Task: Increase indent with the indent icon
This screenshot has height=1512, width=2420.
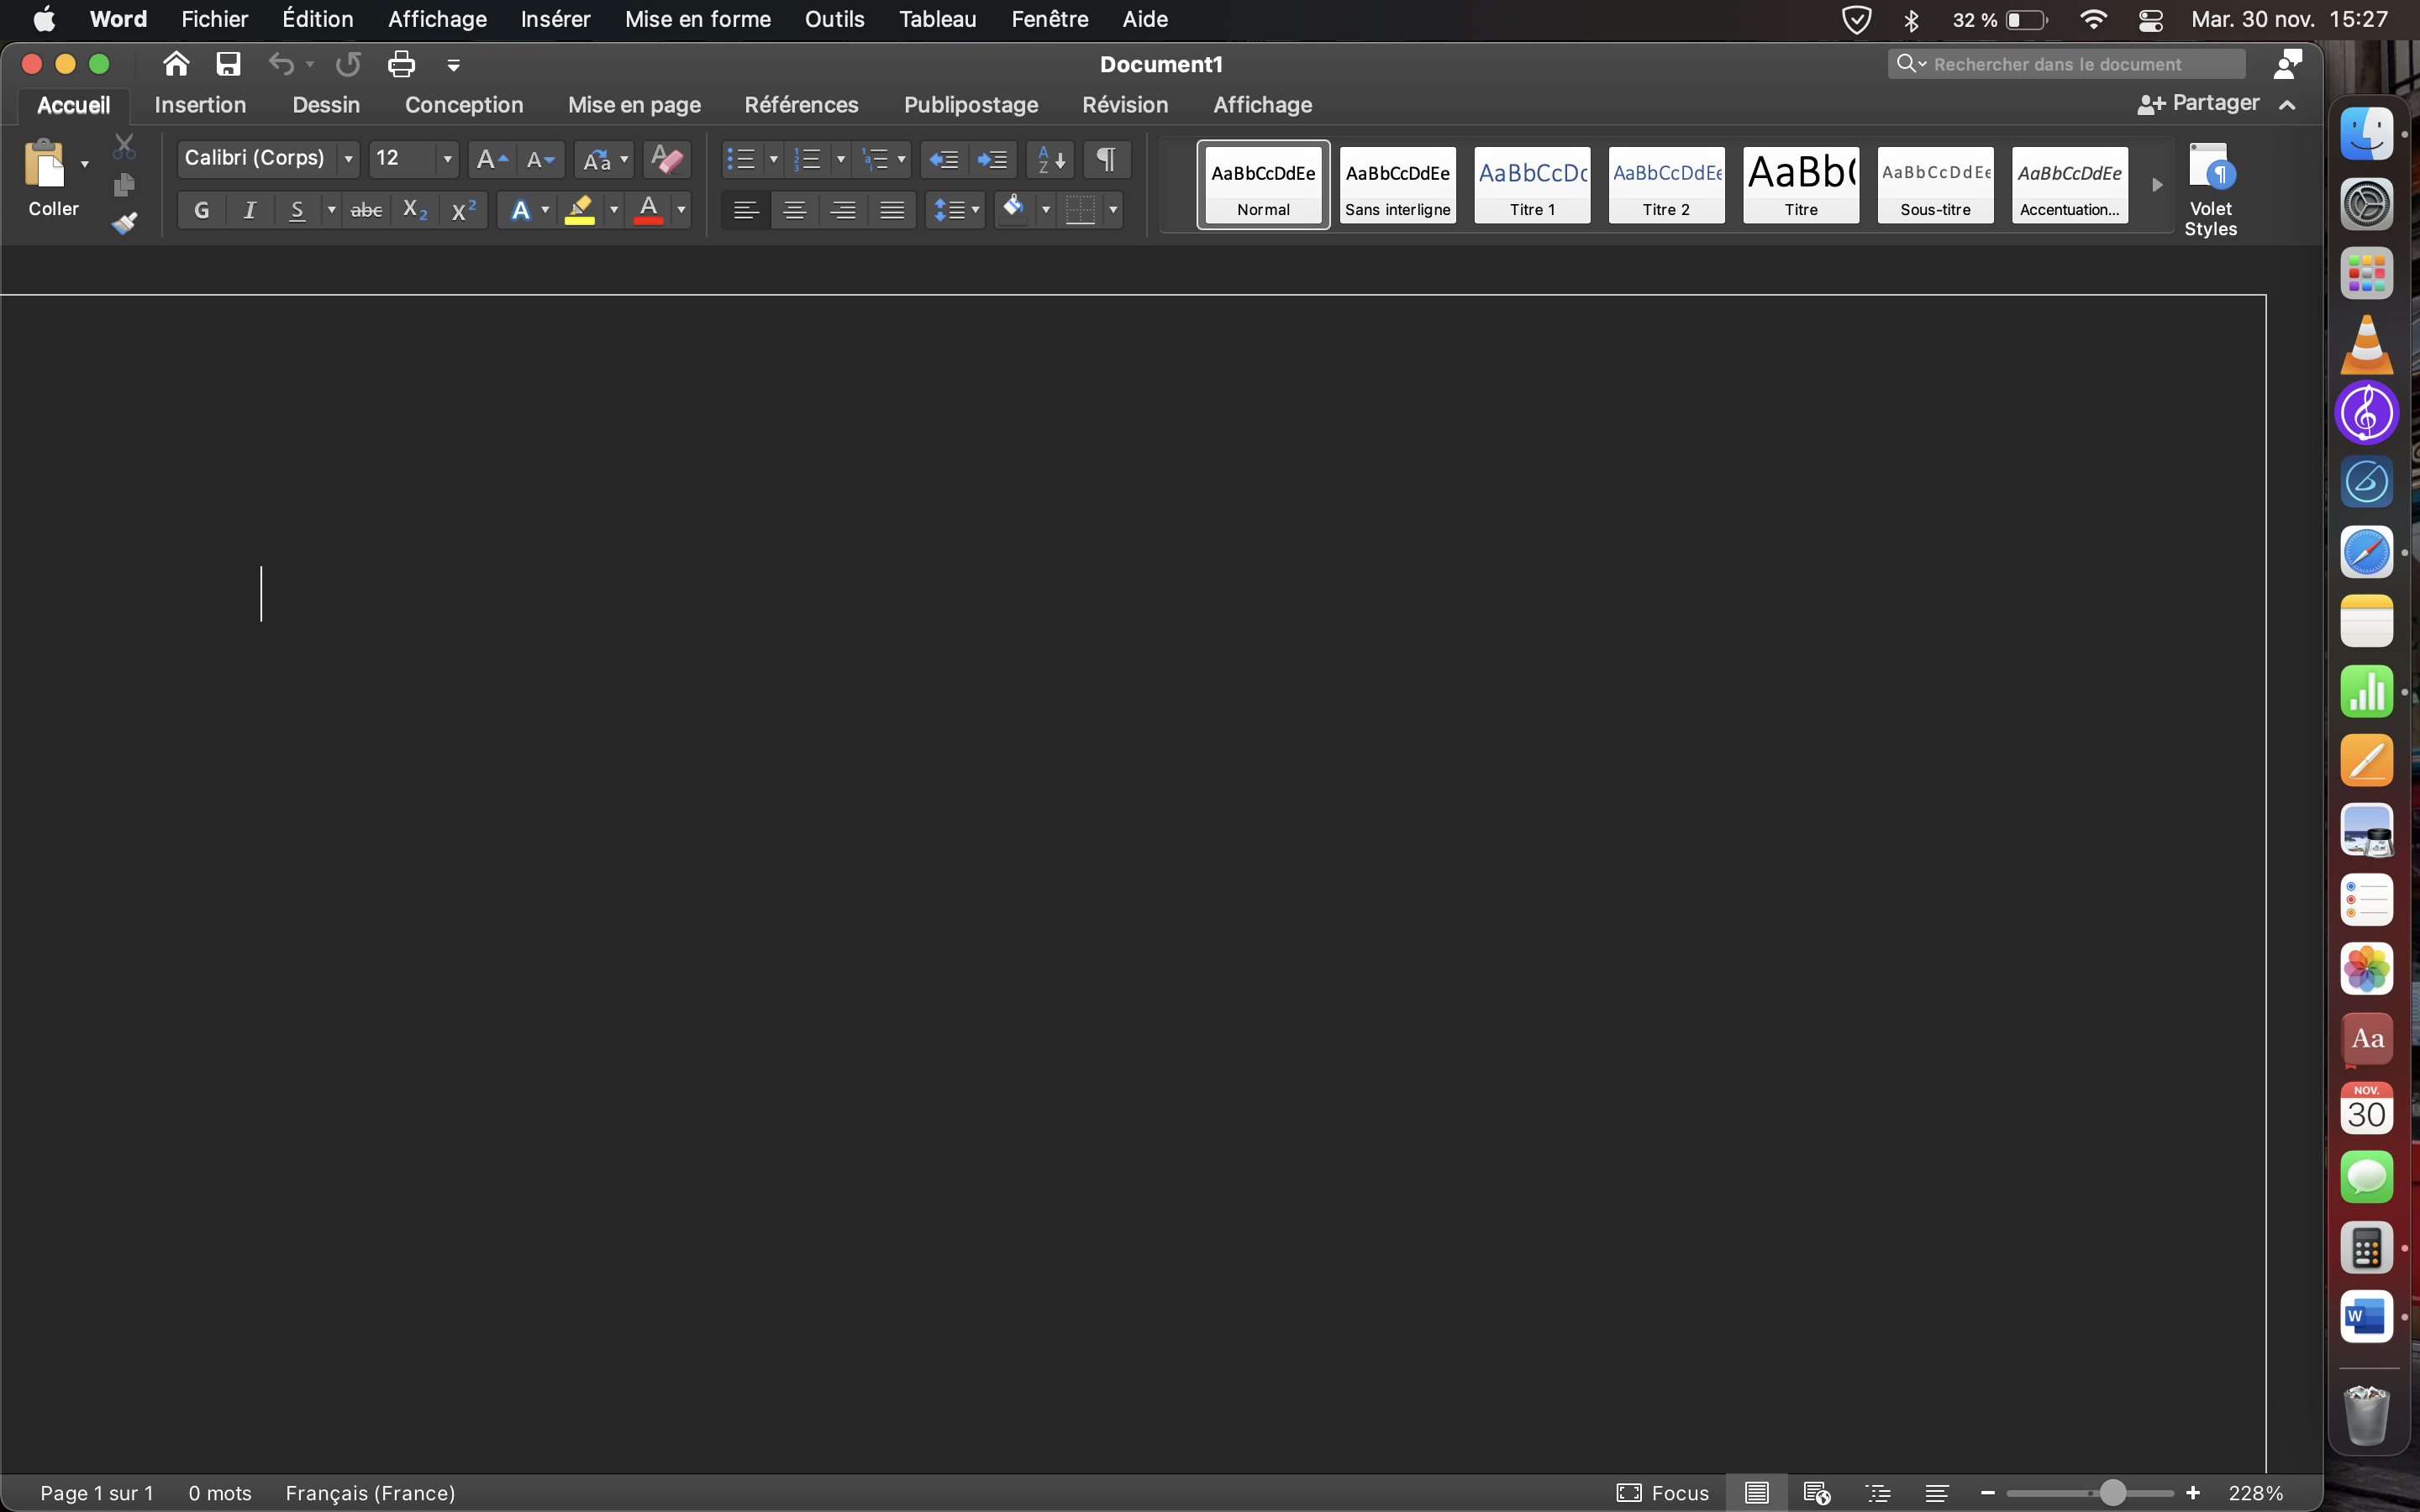Action: coord(992,158)
